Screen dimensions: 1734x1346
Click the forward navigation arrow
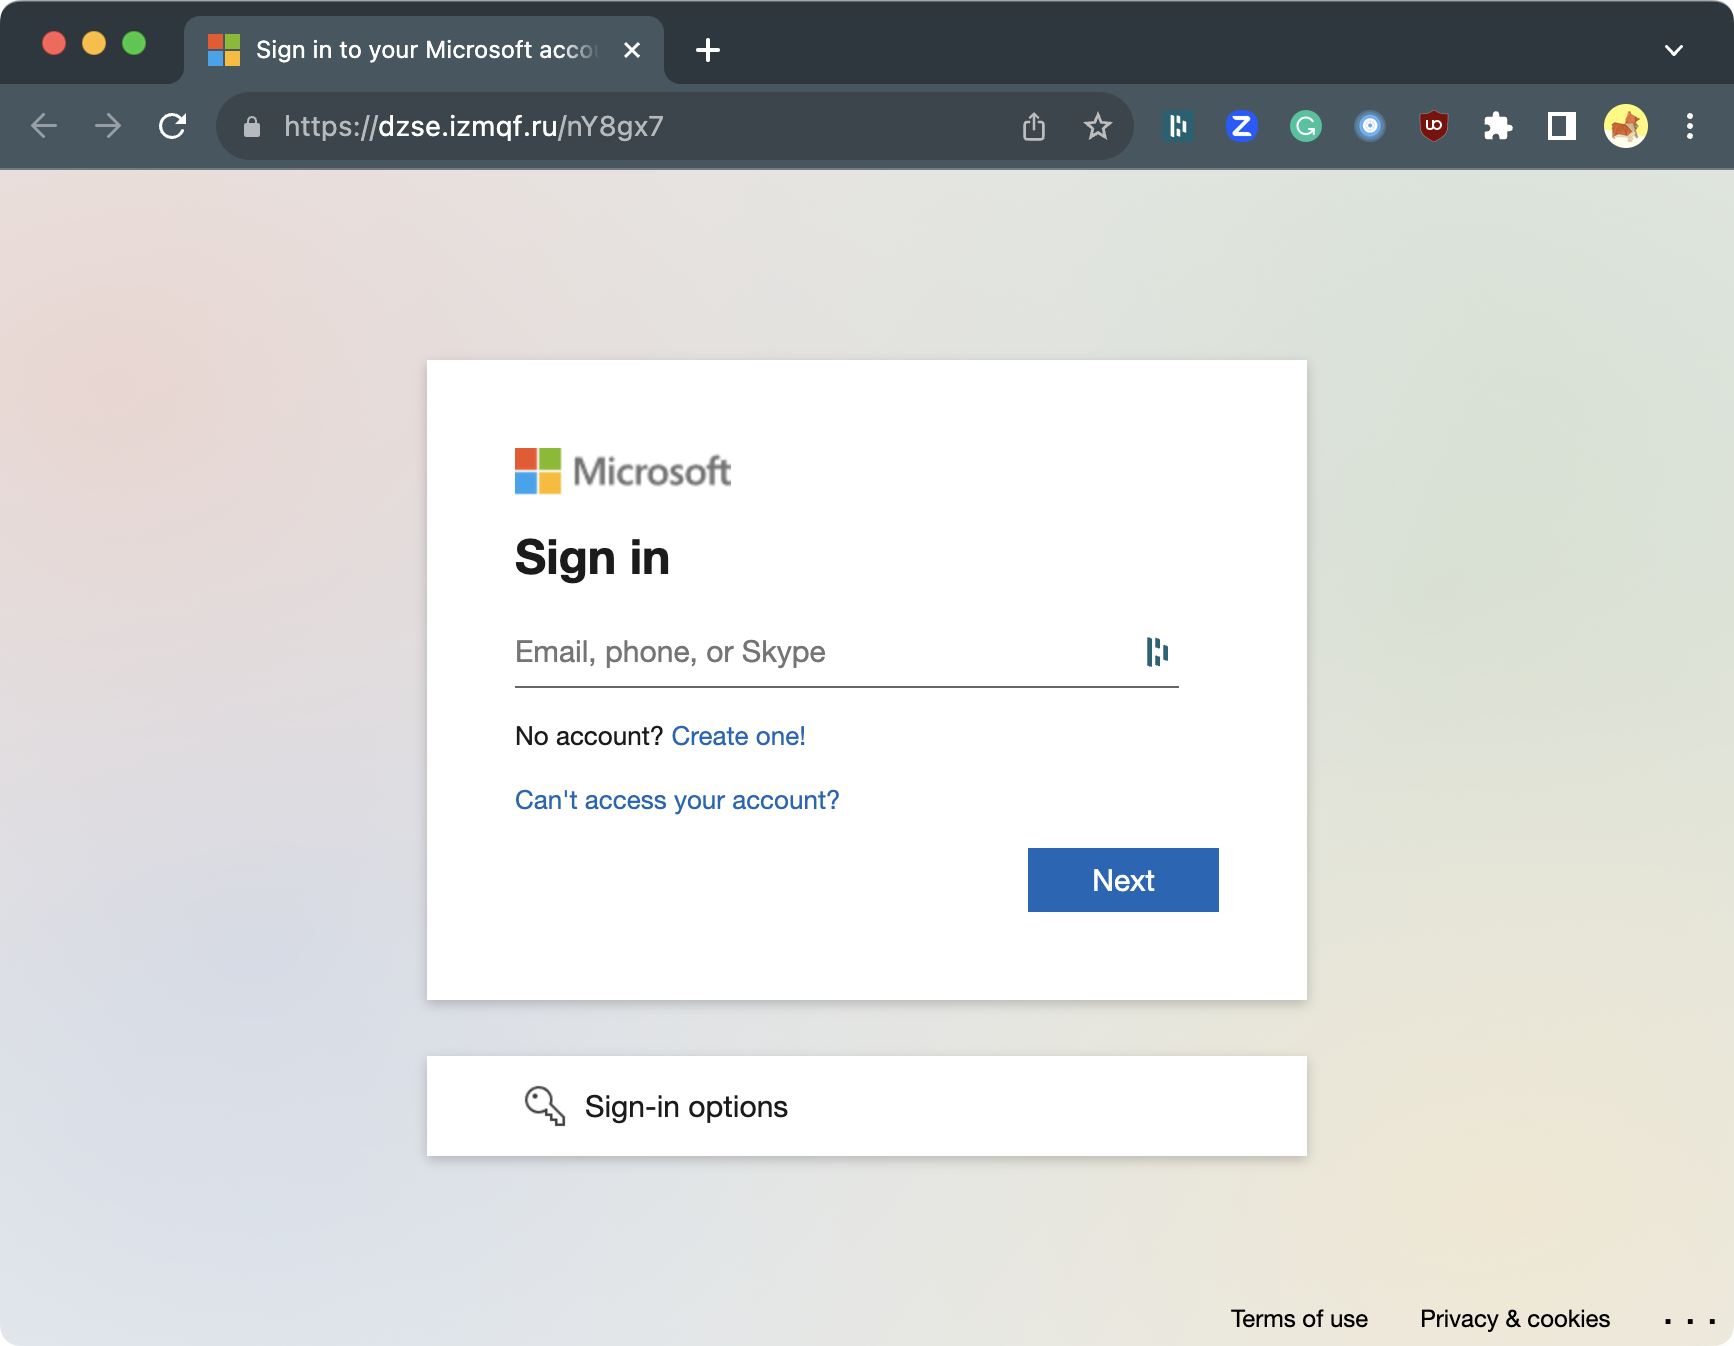[x=108, y=126]
